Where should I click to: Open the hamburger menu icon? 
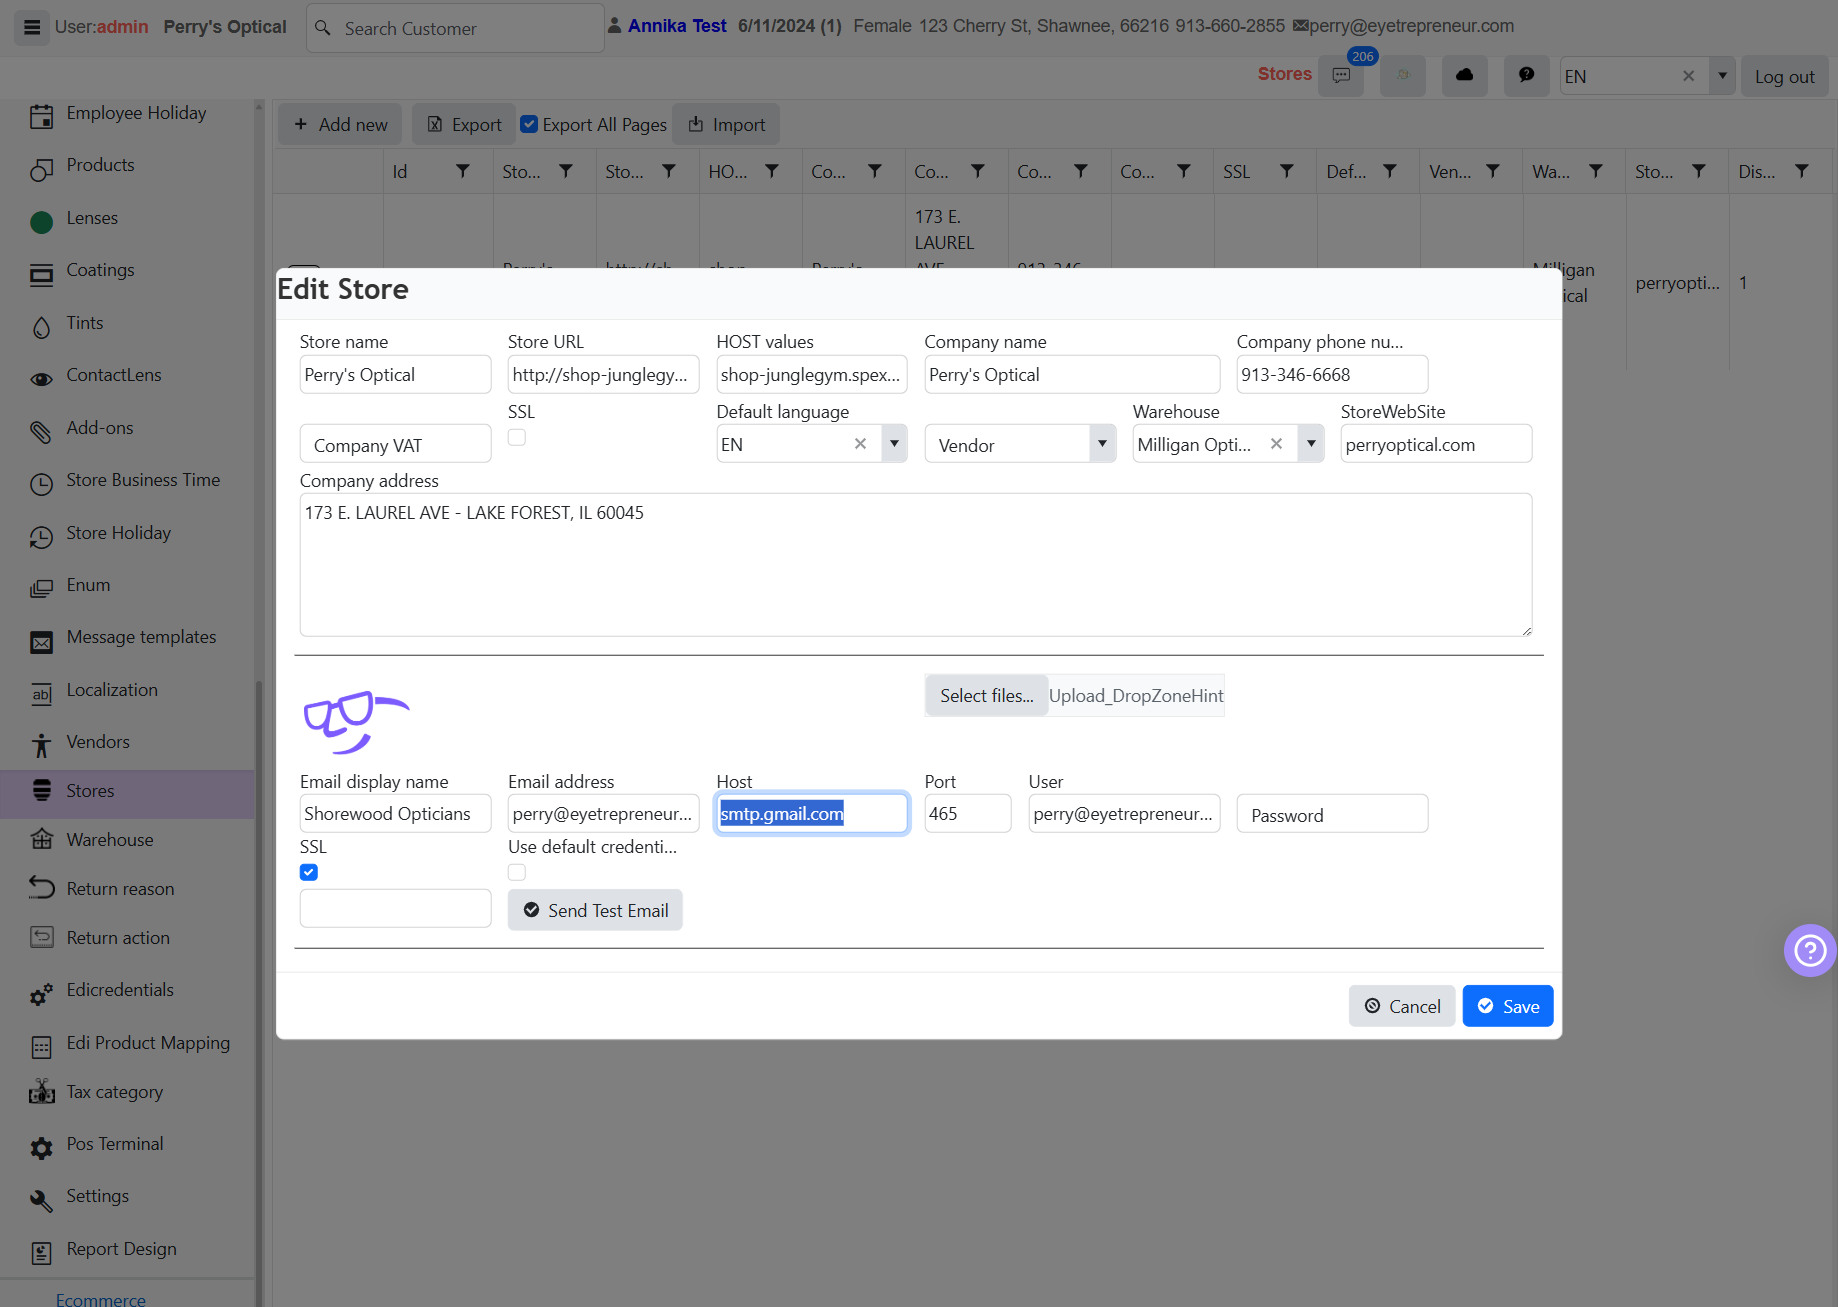point(32,27)
